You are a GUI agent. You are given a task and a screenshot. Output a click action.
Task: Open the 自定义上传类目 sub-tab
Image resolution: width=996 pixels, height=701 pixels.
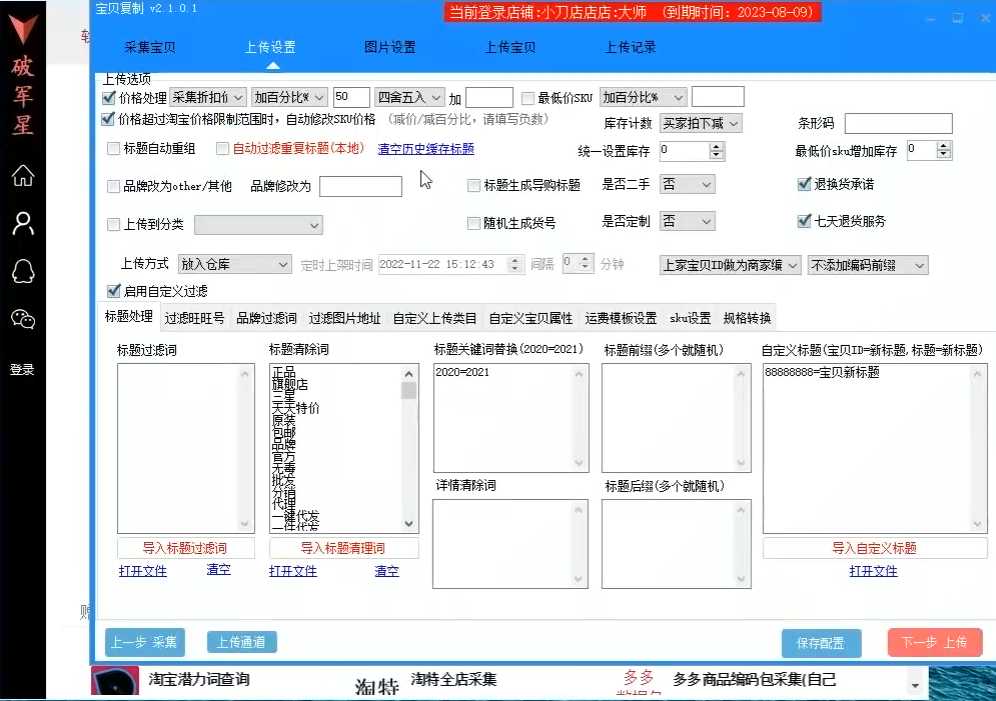pos(435,318)
